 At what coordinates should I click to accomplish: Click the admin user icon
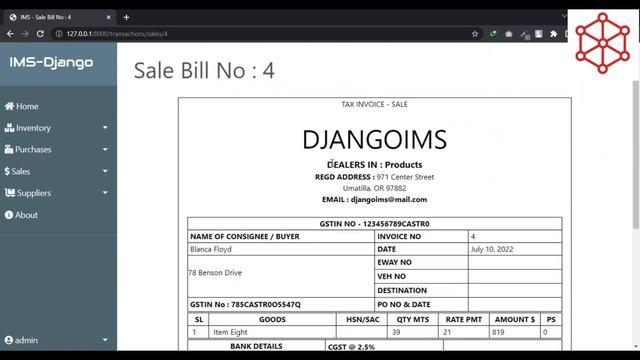click(9, 340)
